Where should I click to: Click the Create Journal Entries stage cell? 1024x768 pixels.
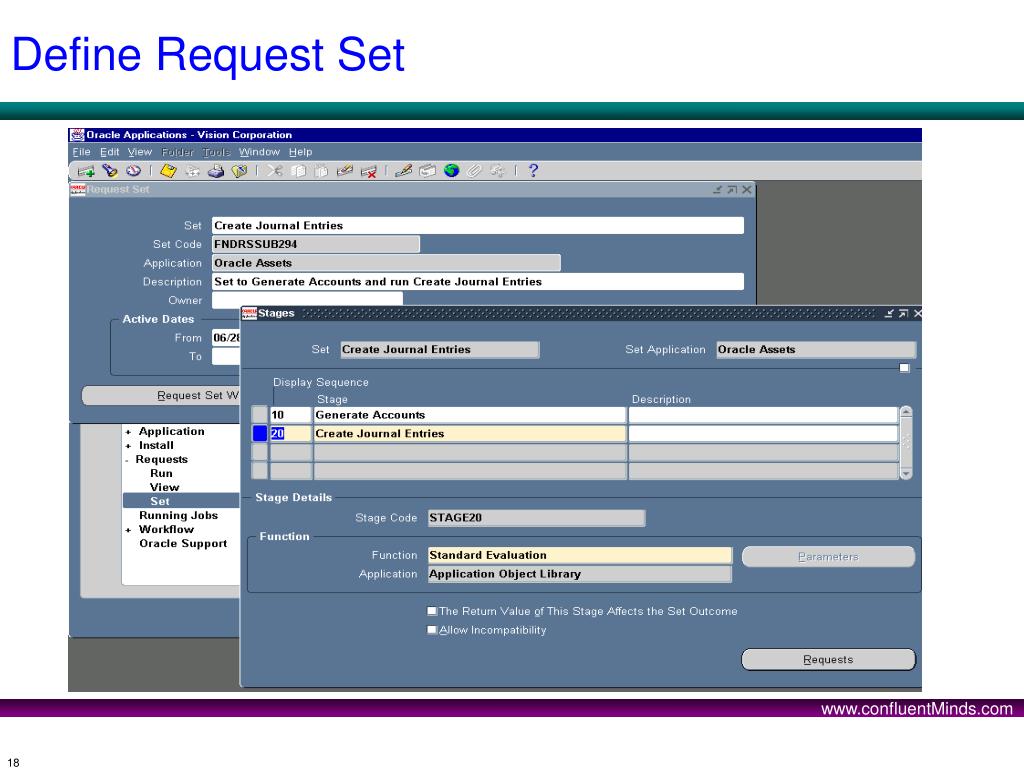470,434
